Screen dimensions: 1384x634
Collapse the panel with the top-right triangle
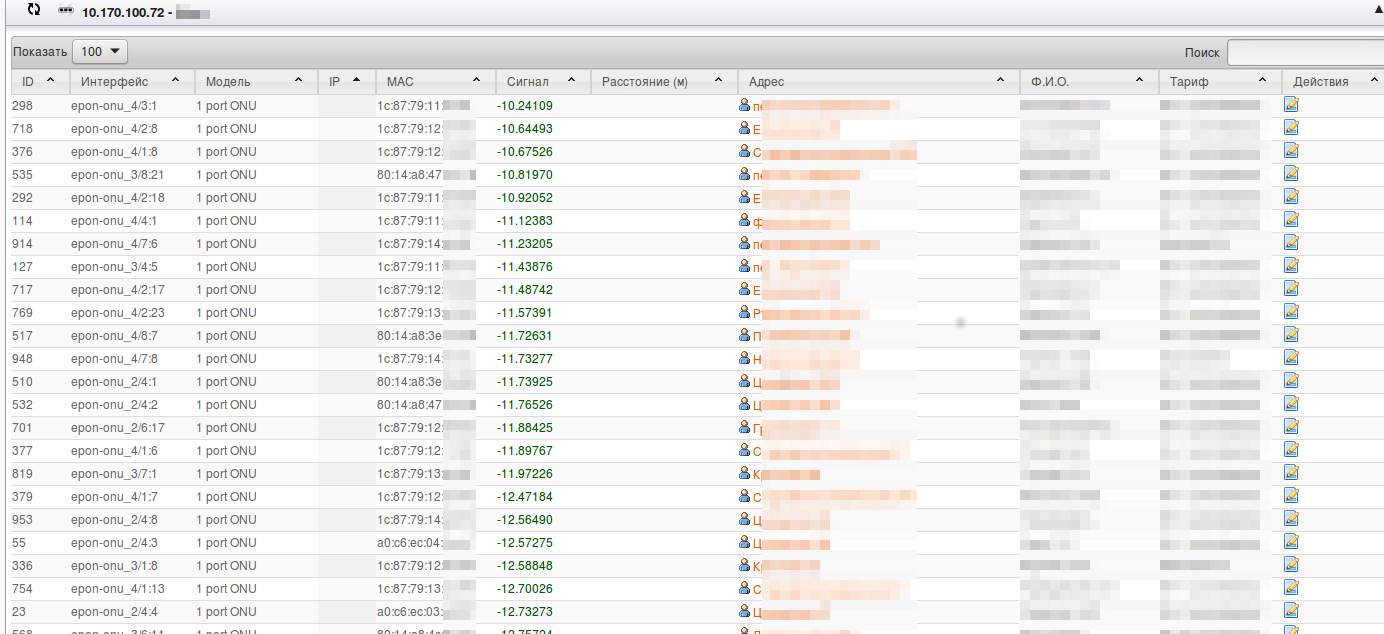pyautogui.click(x=1378, y=9)
